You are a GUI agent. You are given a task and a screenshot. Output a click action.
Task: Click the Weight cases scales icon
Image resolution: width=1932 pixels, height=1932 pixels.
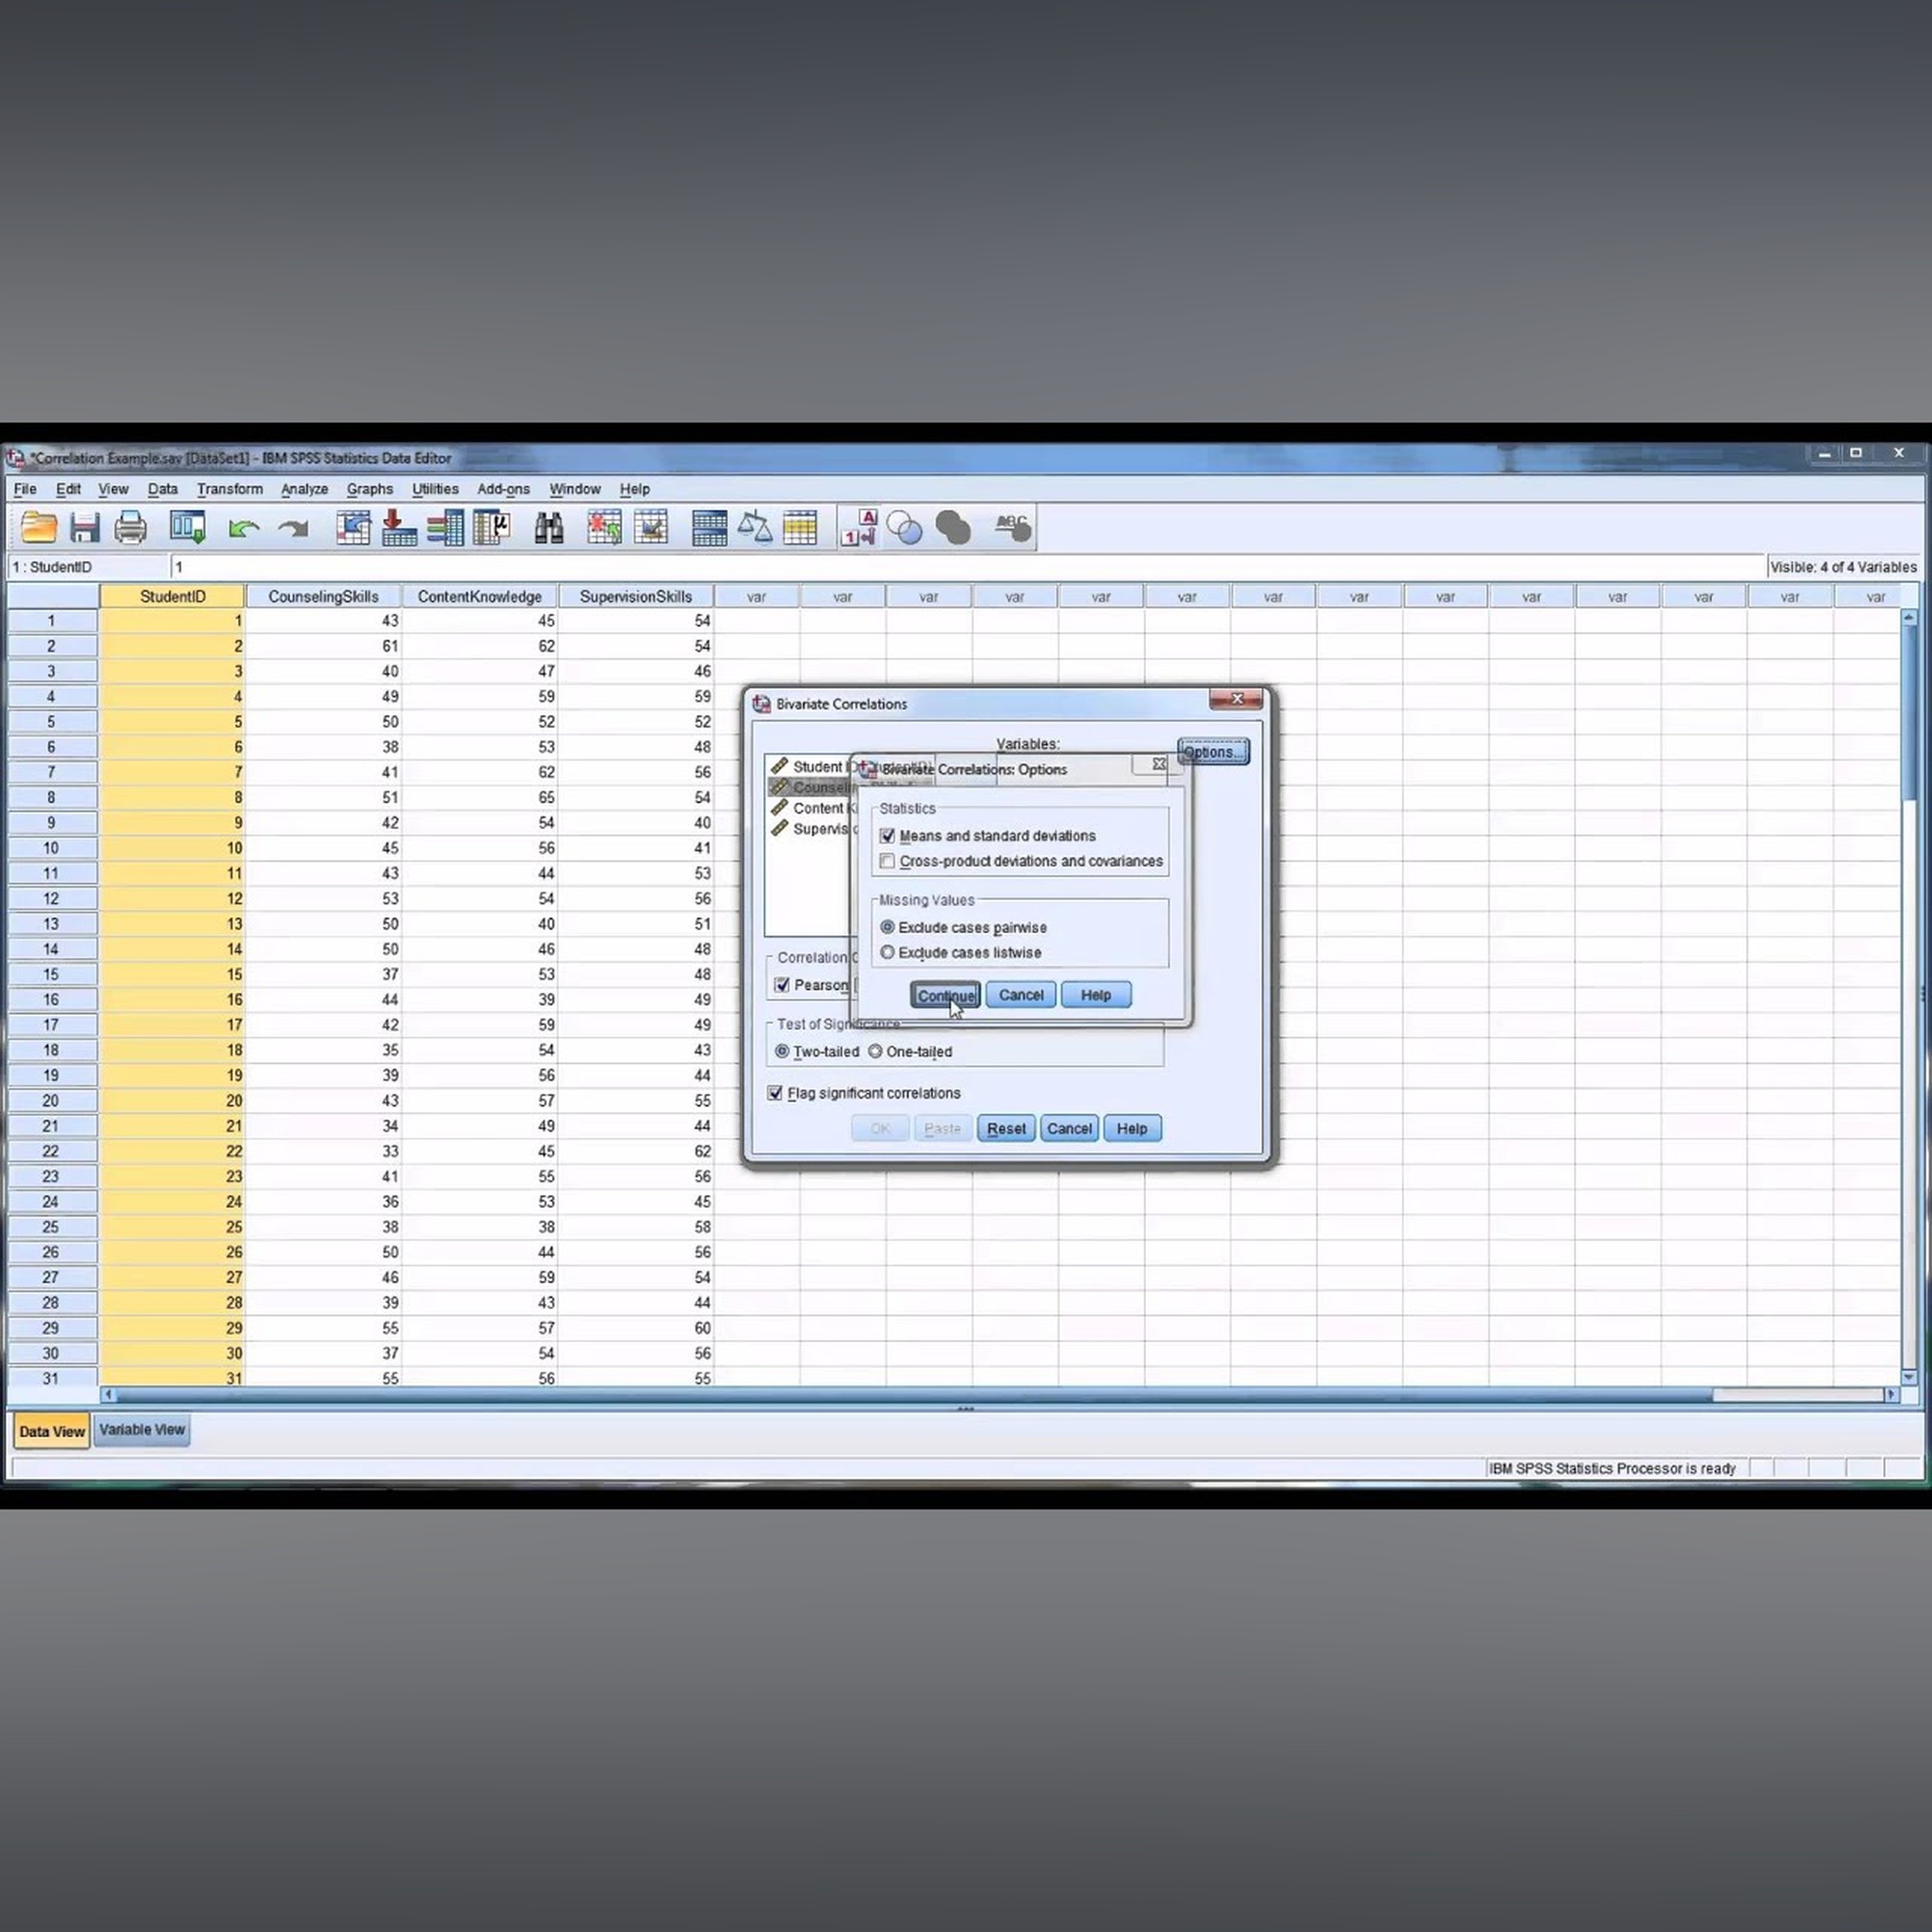(755, 527)
